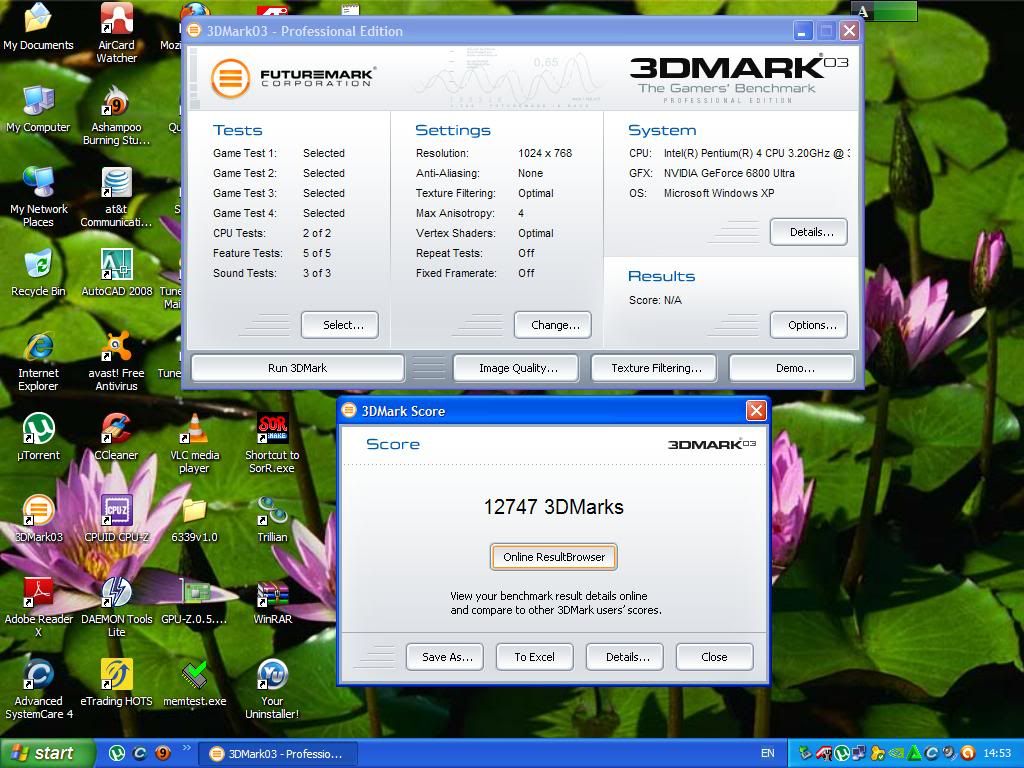The width and height of the screenshot is (1024, 768).
Task: Select the 6339v1.0 folder on the desktop
Action: tap(194, 519)
